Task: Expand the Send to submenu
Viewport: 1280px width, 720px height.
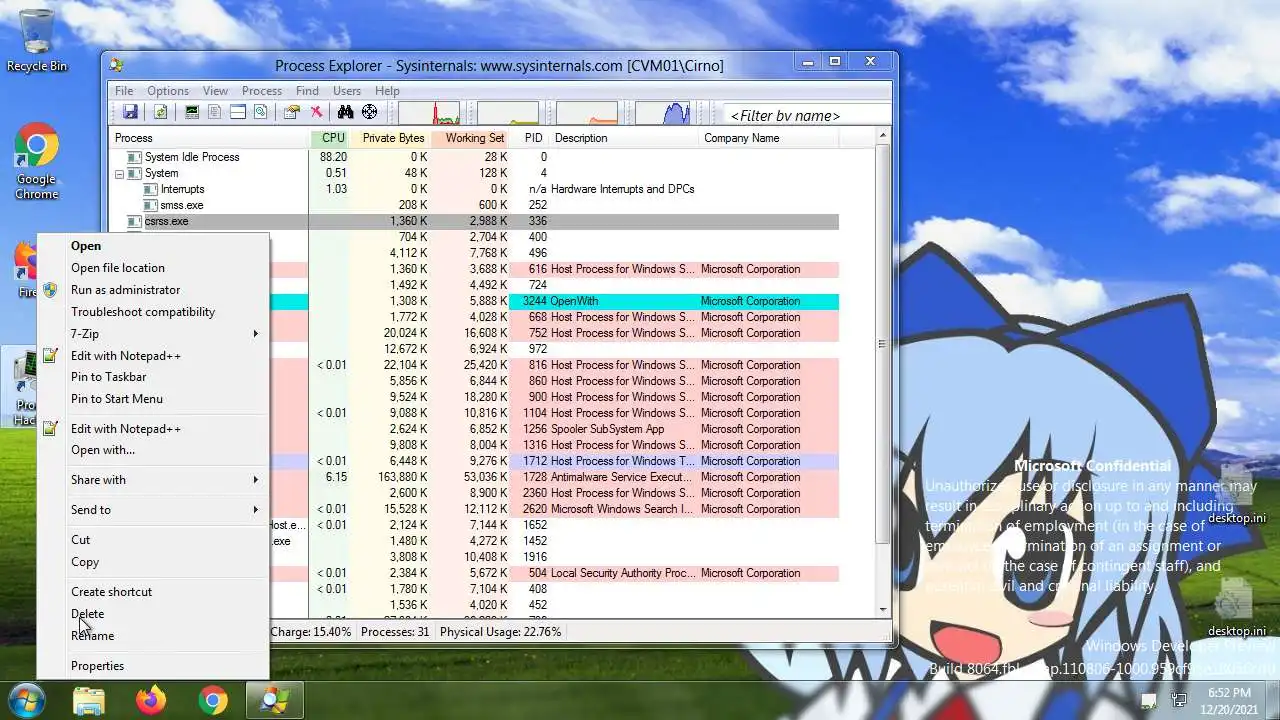Action: [153, 510]
